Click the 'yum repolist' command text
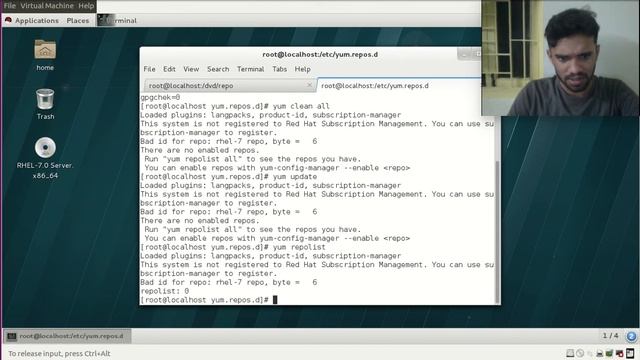Viewport: 640px width, 360px height. [299, 247]
